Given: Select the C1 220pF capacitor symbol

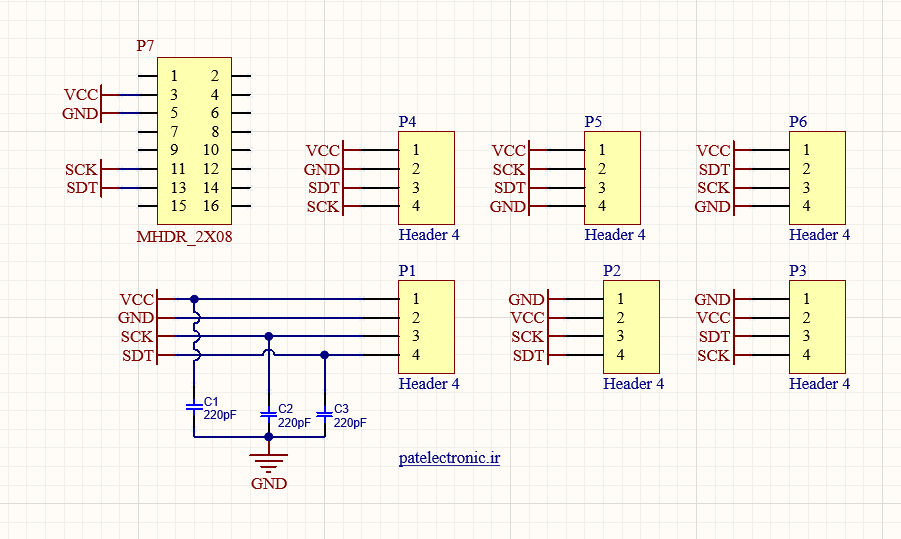Looking at the screenshot, I should (x=194, y=407).
